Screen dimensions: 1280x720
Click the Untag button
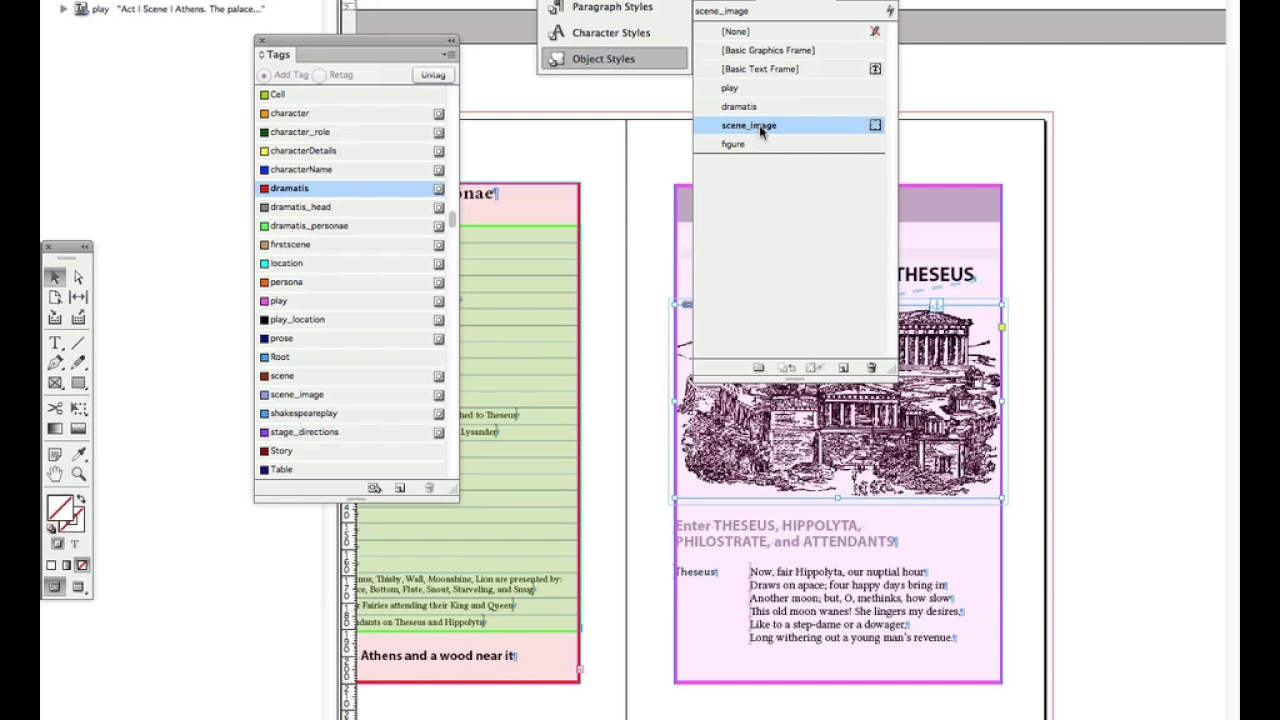coord(433,75)
